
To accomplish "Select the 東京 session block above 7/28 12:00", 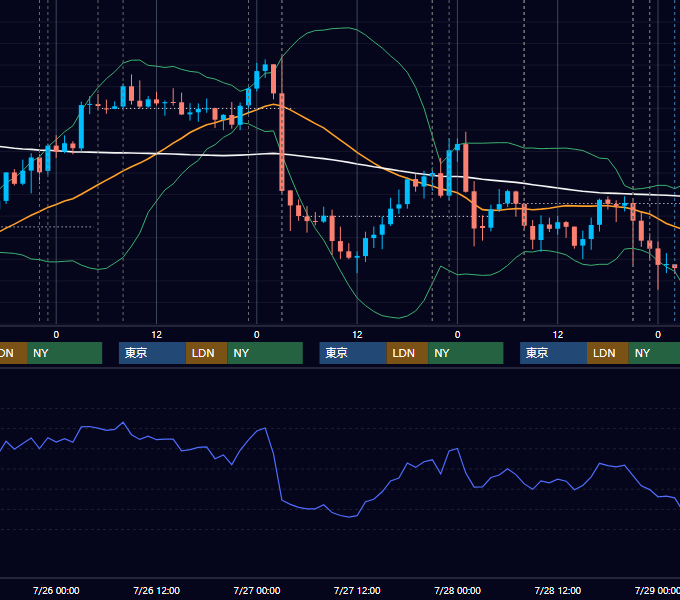I will coord(553,353).
